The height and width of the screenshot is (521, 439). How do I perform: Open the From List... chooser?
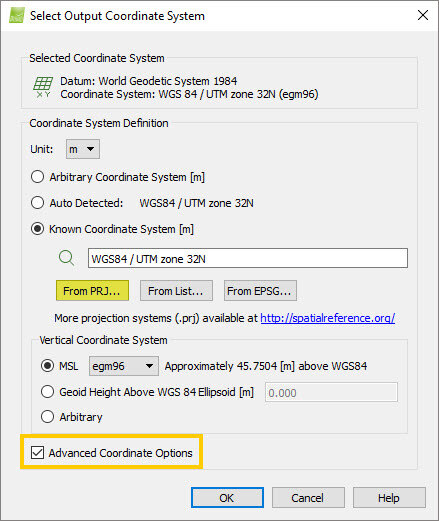coord(176,291)
